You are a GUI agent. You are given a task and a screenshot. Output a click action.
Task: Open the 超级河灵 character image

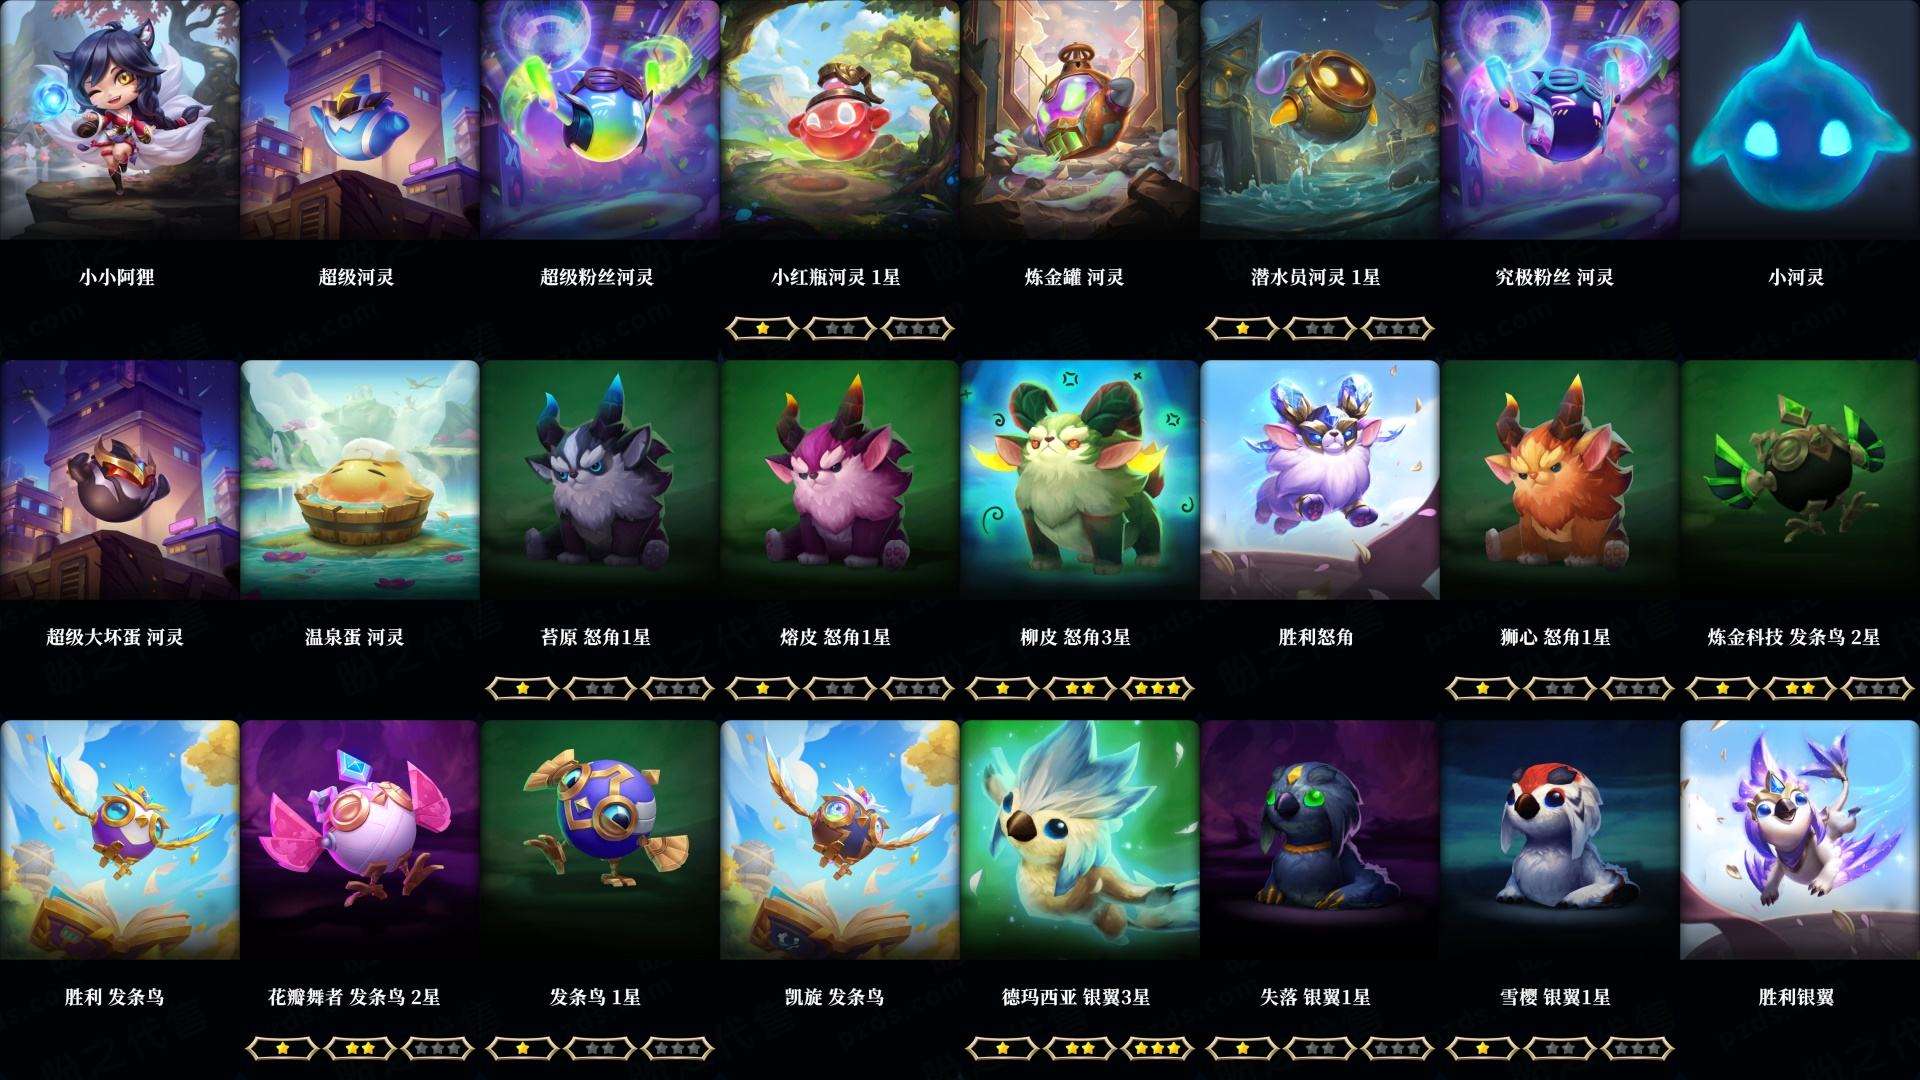pyautogui.click(x=360, y=120)
